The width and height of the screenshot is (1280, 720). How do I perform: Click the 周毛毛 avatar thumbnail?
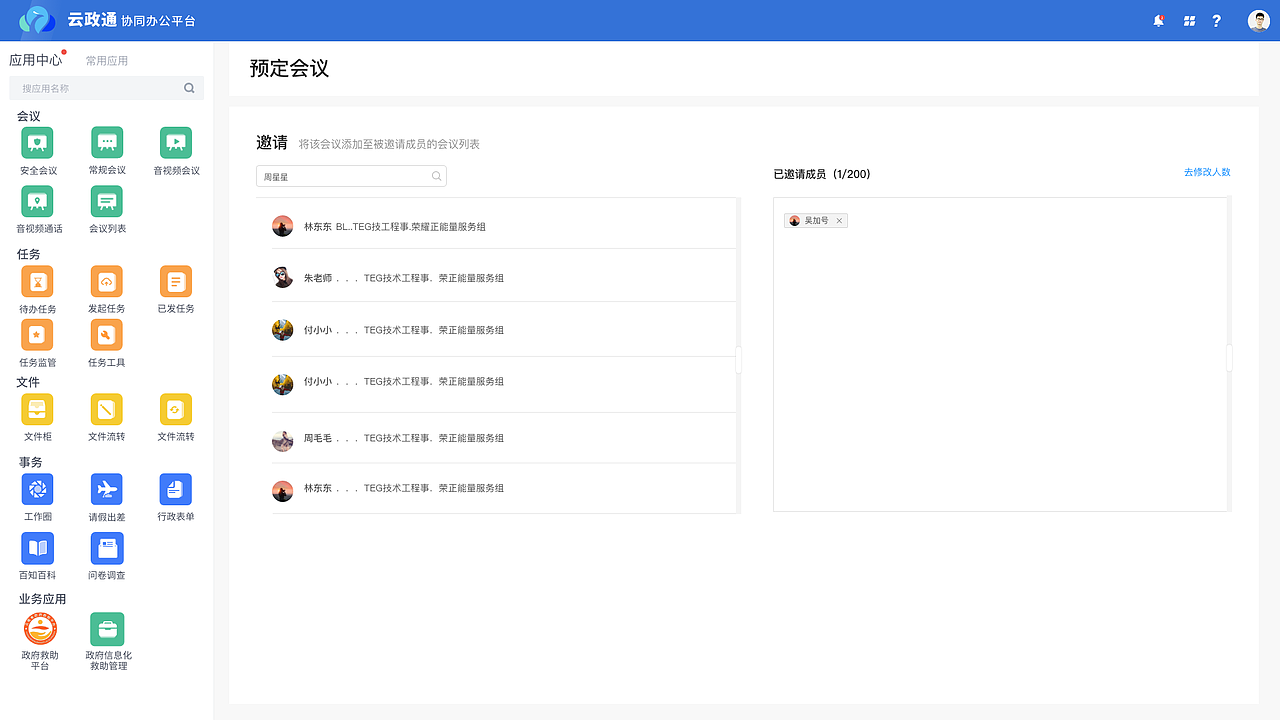tap(283, 441)
